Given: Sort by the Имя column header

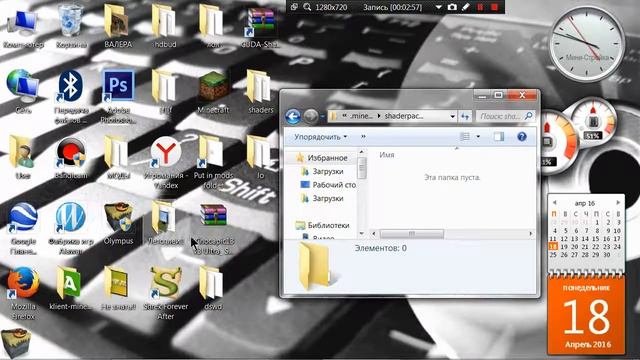Looking at the screenshot, I should coord(387,155).
